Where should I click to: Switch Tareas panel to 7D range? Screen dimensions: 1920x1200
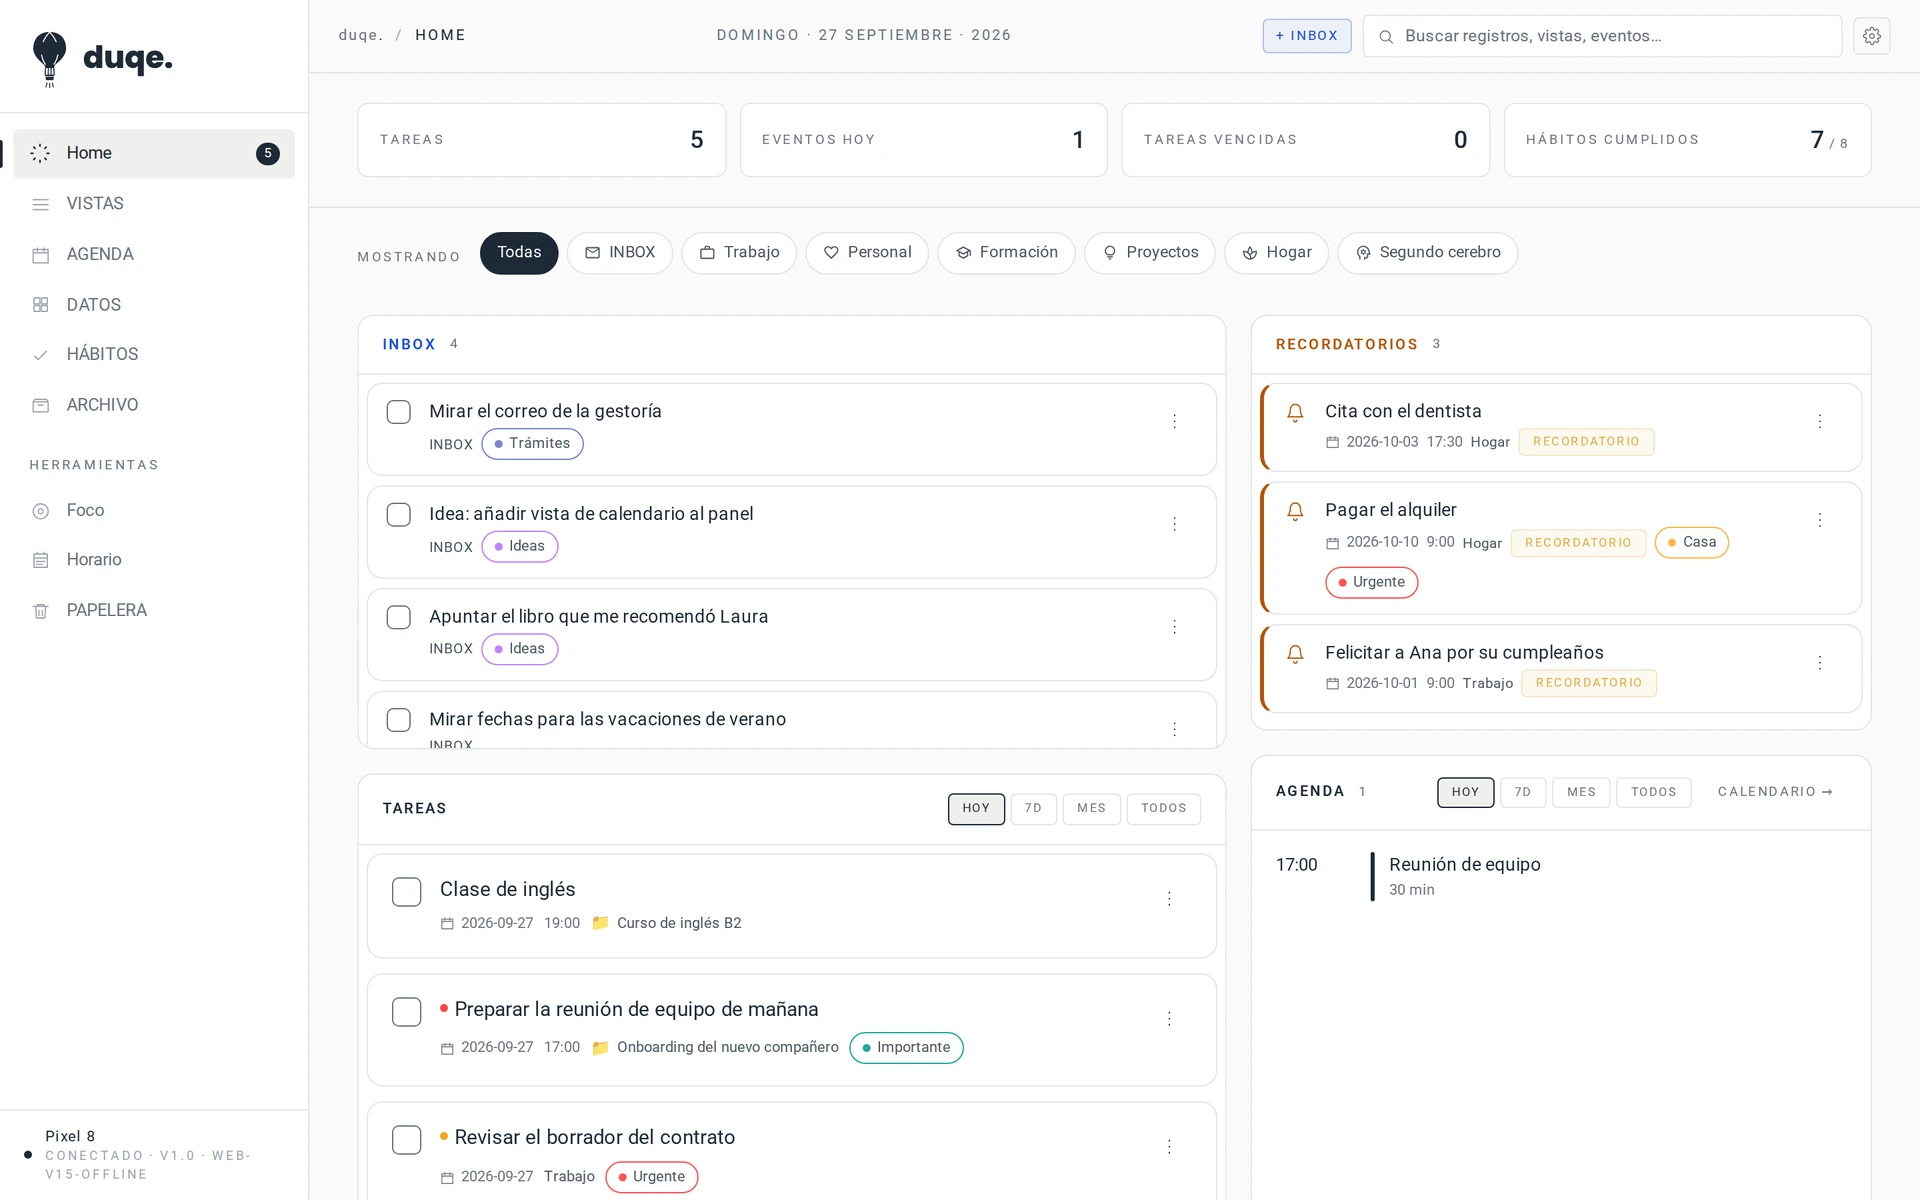tap(1033, 809)
